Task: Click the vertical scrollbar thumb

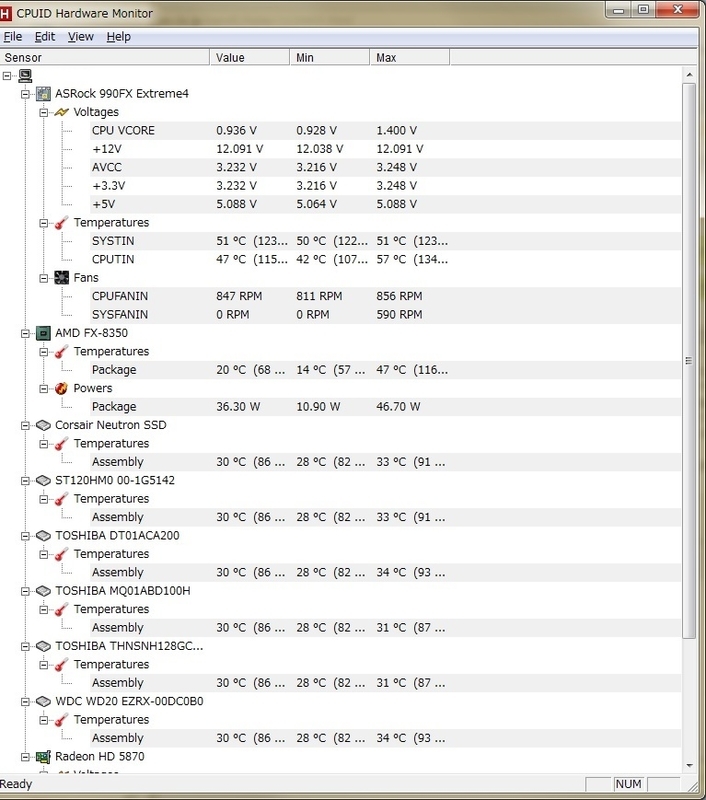Action: coord(689,361)
